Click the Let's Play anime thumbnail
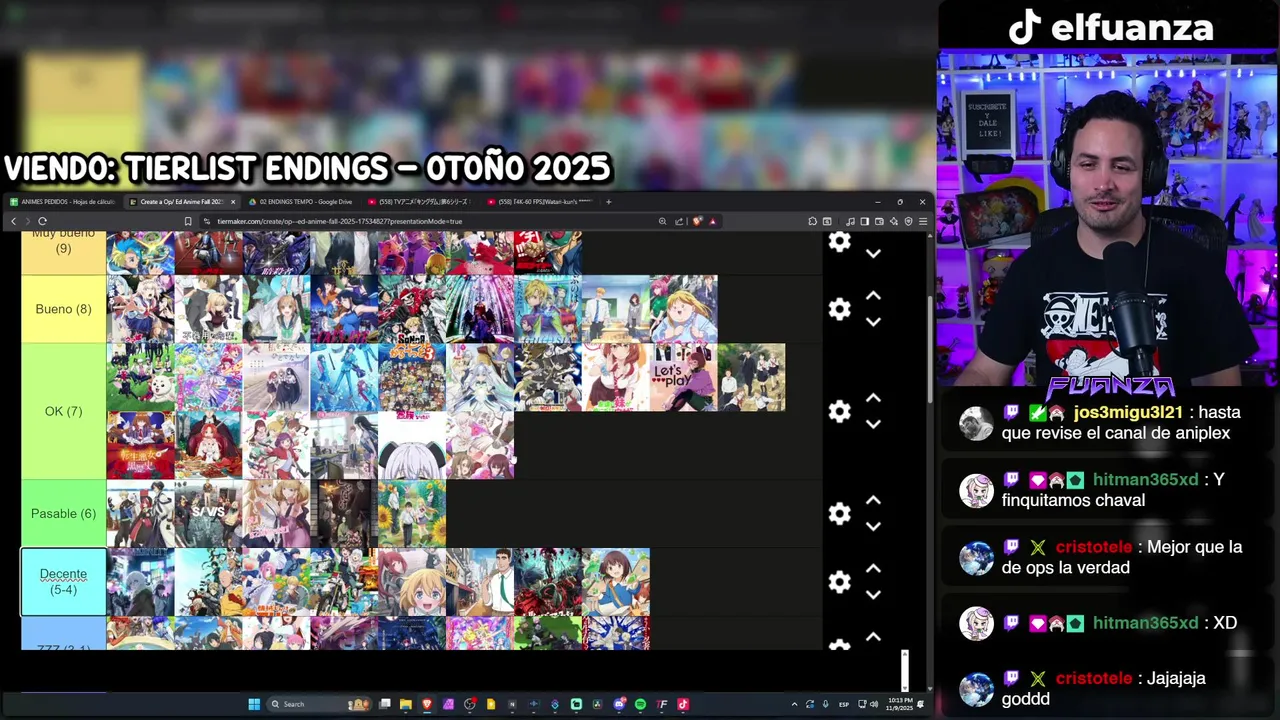Screen dimensions: 1280x720 click(683, 377)
